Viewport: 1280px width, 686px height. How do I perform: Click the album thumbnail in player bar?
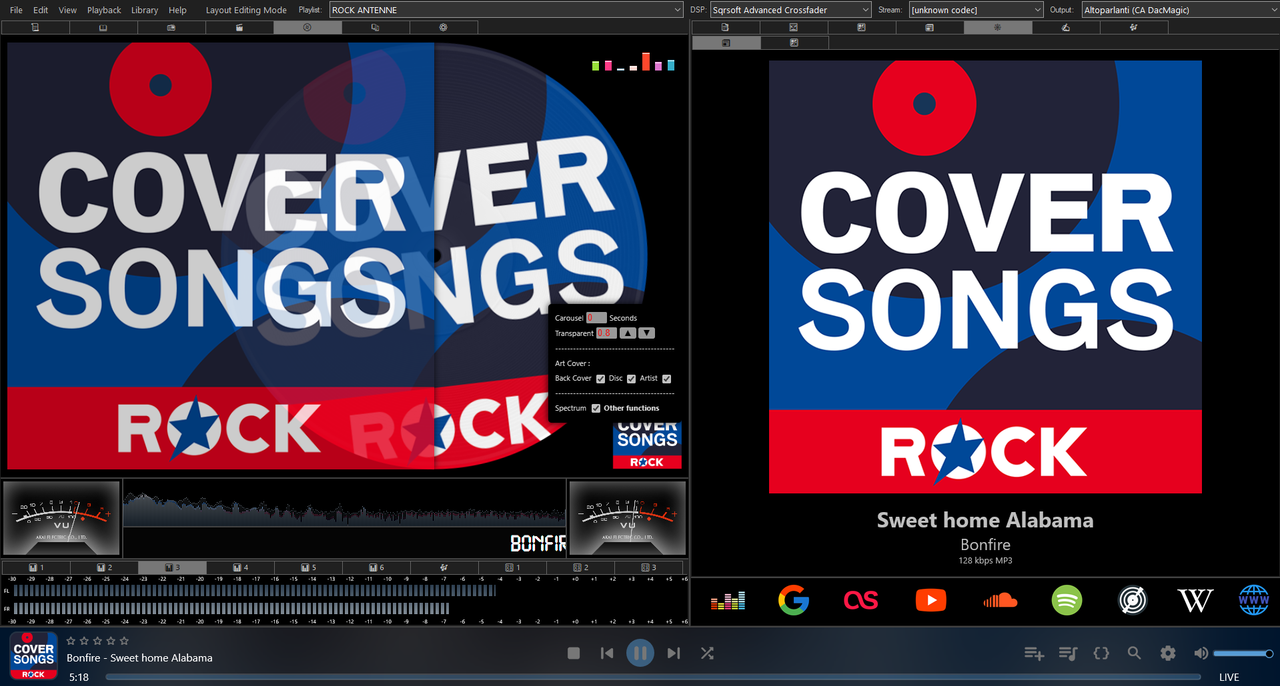coord(34,656)
